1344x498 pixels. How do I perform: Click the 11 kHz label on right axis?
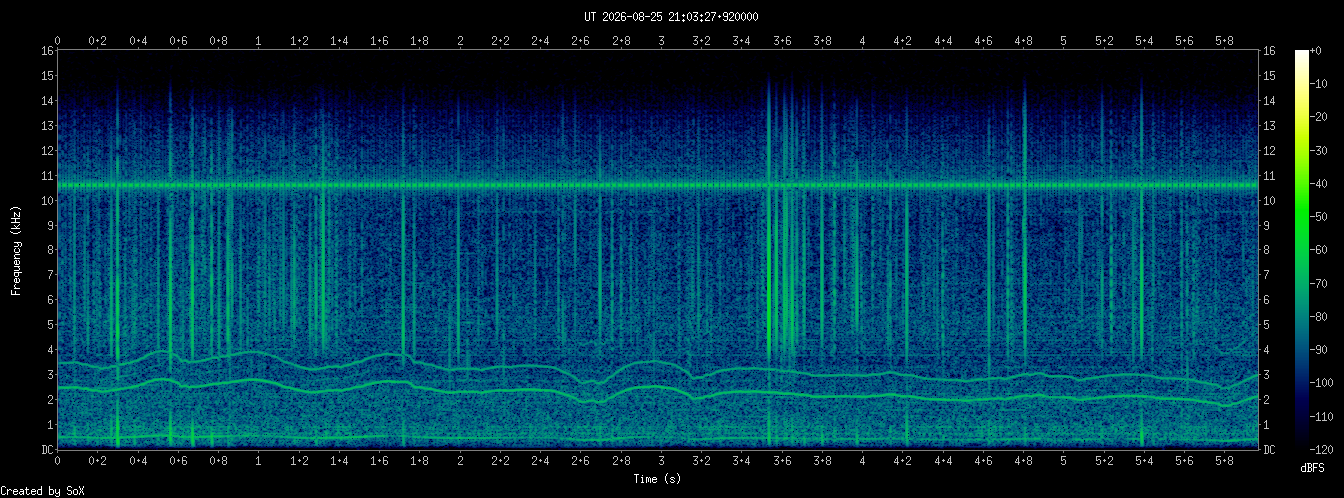coord(1269,176)
